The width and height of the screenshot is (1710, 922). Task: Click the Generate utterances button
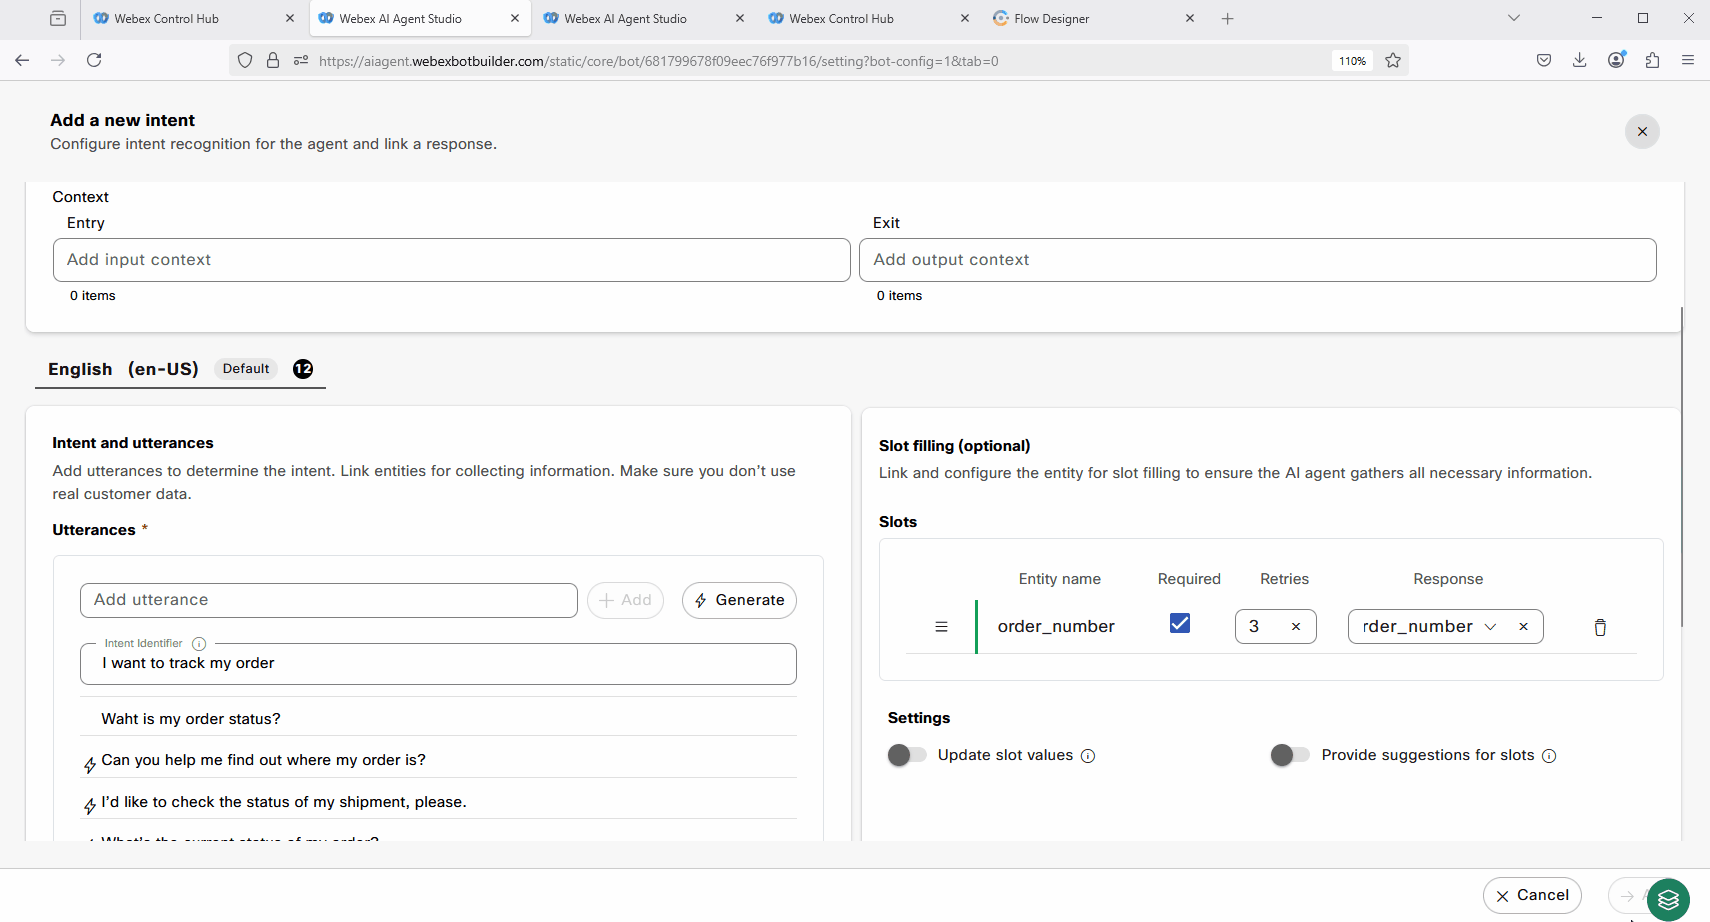coord(739,600)
